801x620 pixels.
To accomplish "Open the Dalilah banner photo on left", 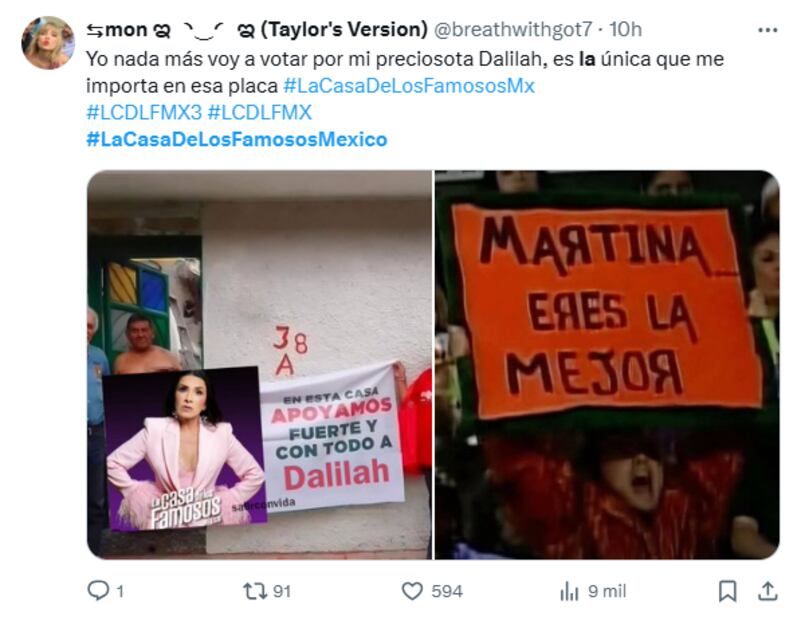I will coord(260,365).
